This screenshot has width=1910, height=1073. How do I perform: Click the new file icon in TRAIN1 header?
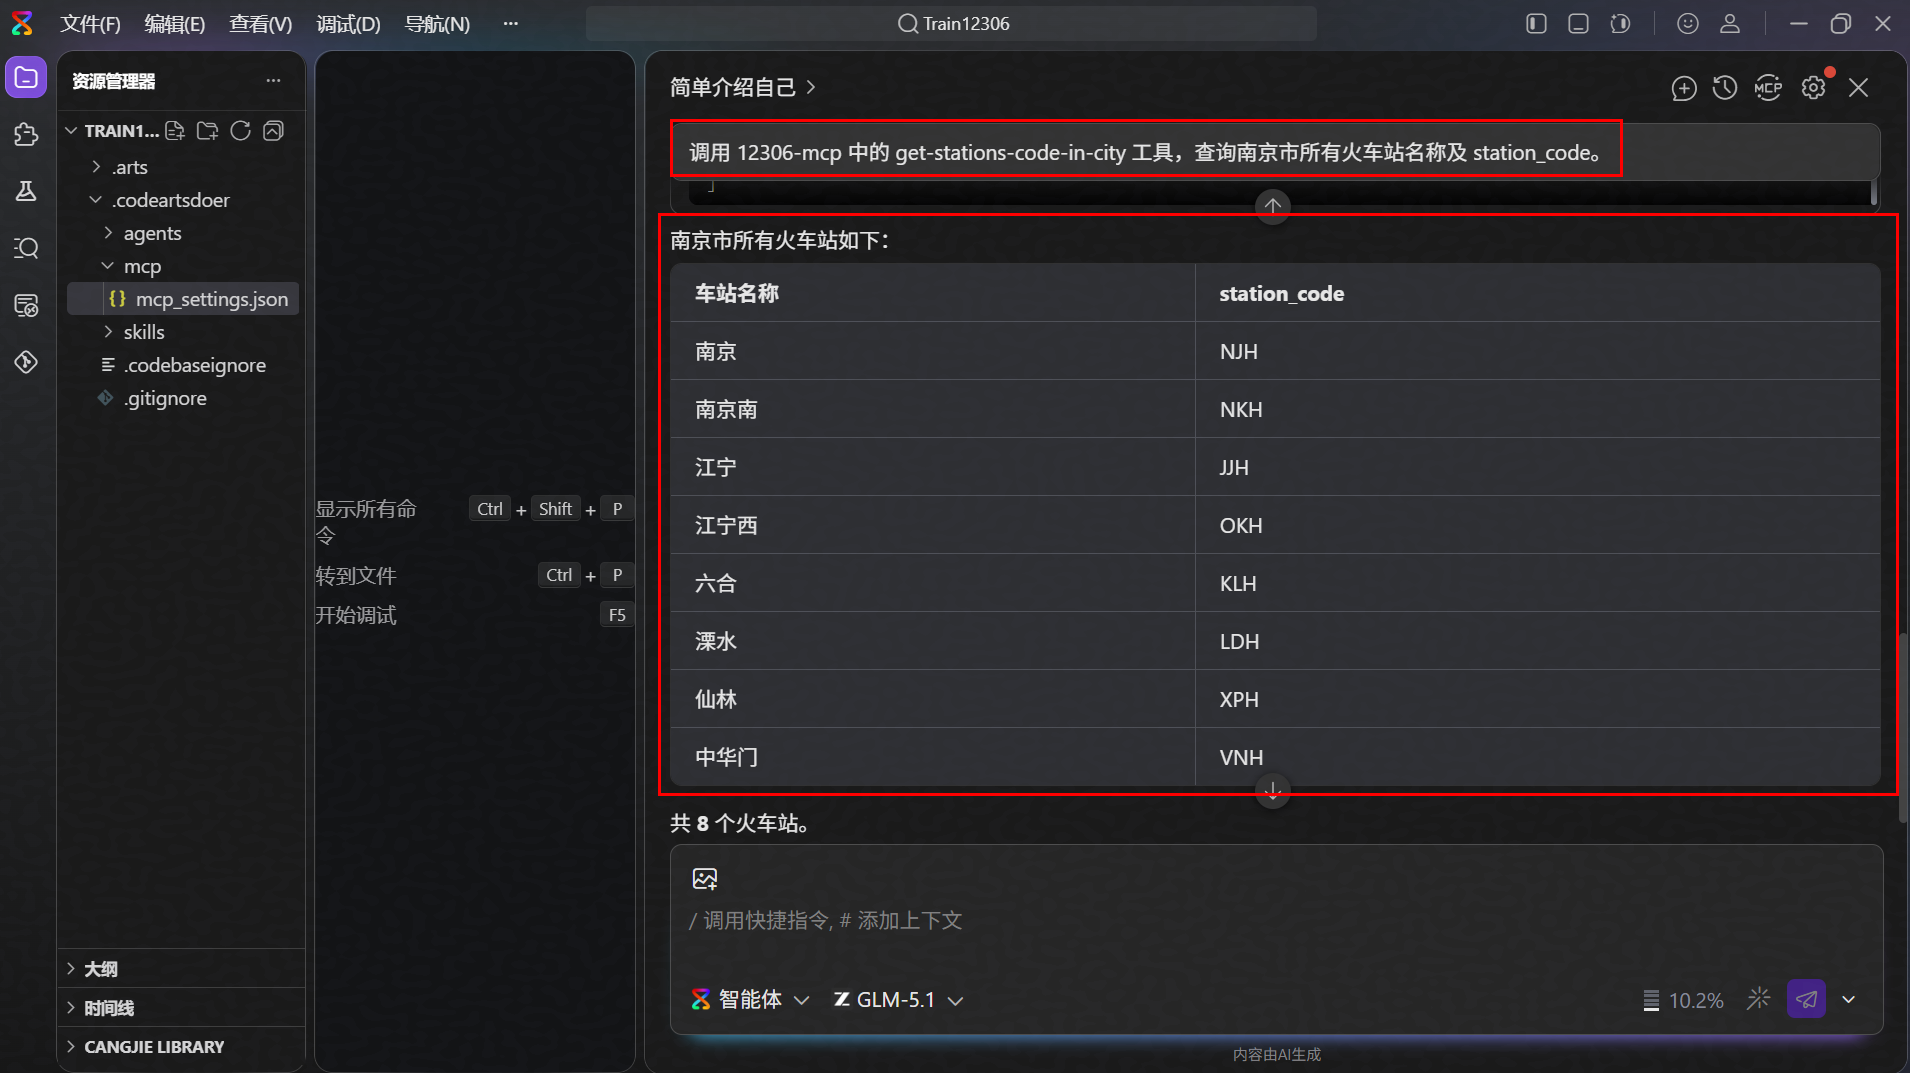(x=175, y=131)
